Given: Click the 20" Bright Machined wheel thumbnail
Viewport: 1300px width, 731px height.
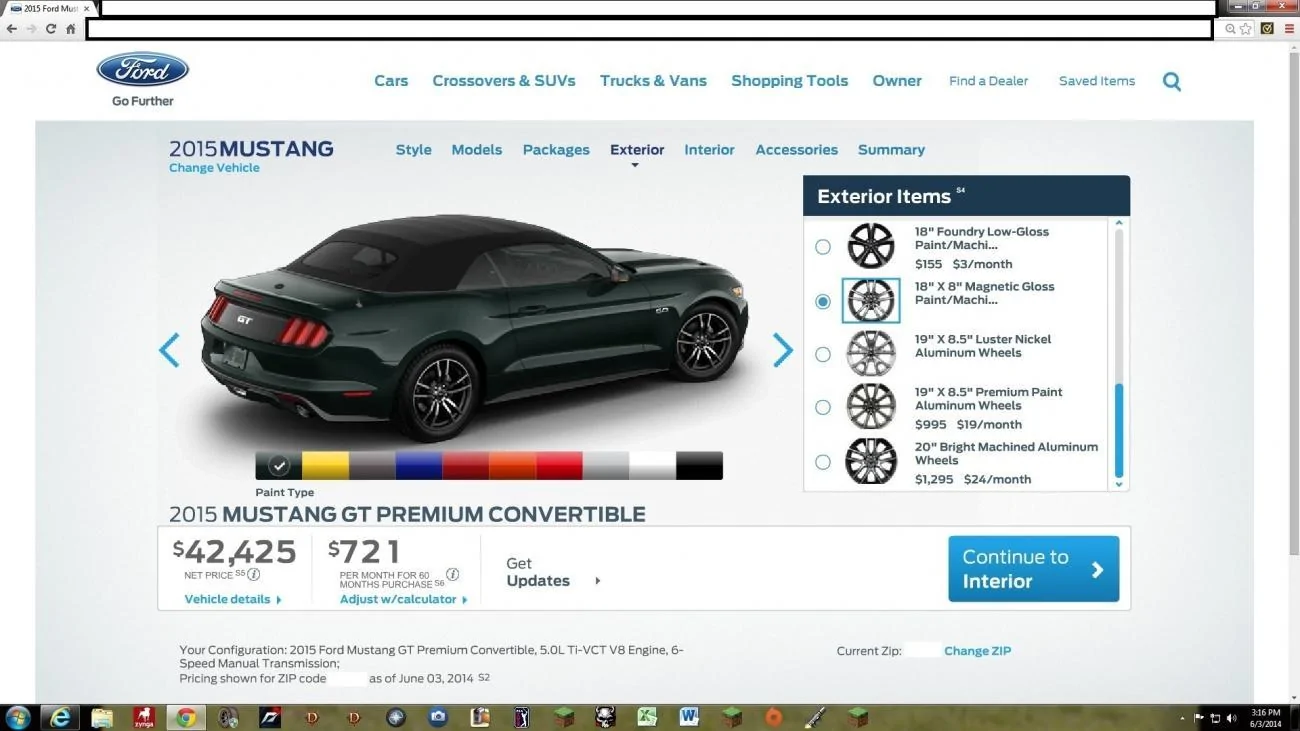Looking at the screenshot, I should (x=871, y=462).
